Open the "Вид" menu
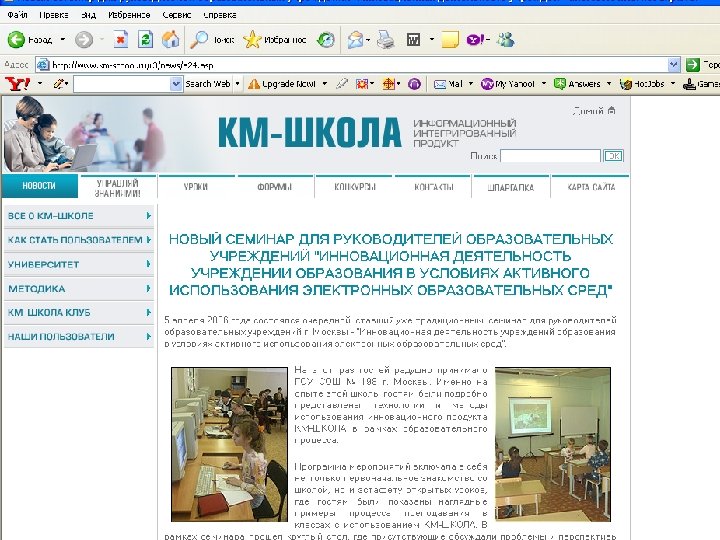Screen dimensions: 720x540 (89, 15)
